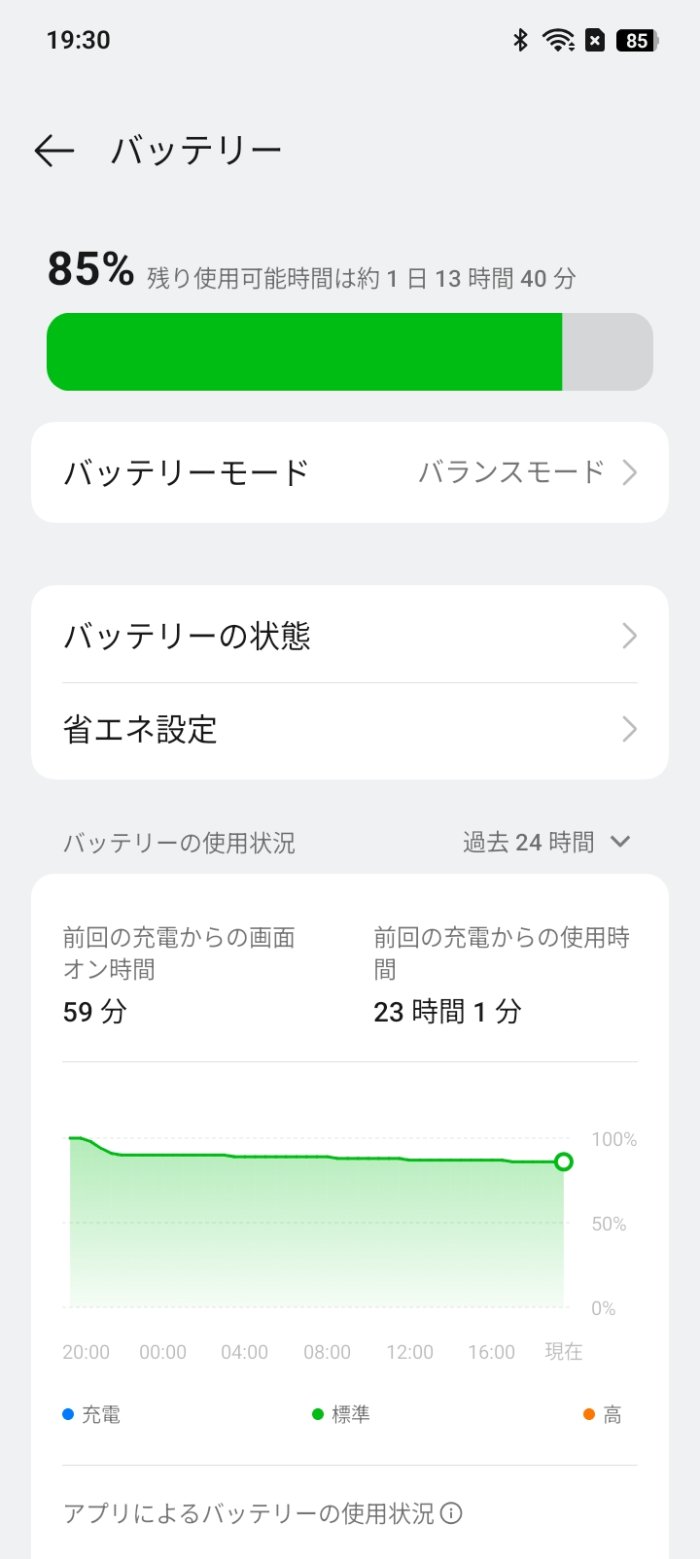The width and height of the screenshot is (700, 1559).
Task: Tap the blue 充電 legend dot
Action: click(67, 1413)
